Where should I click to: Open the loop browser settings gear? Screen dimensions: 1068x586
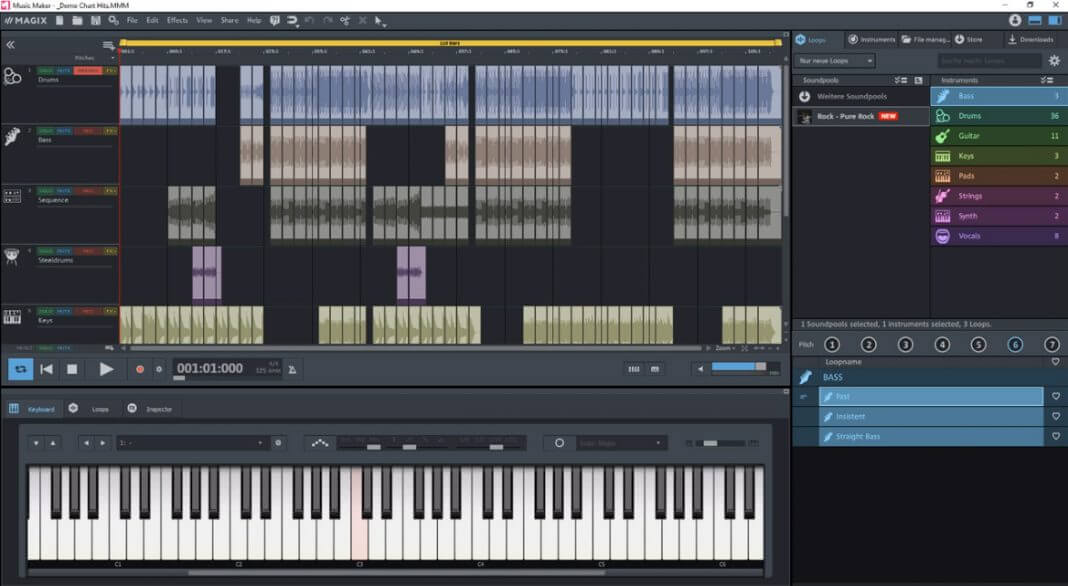[x=1053, y=61]
